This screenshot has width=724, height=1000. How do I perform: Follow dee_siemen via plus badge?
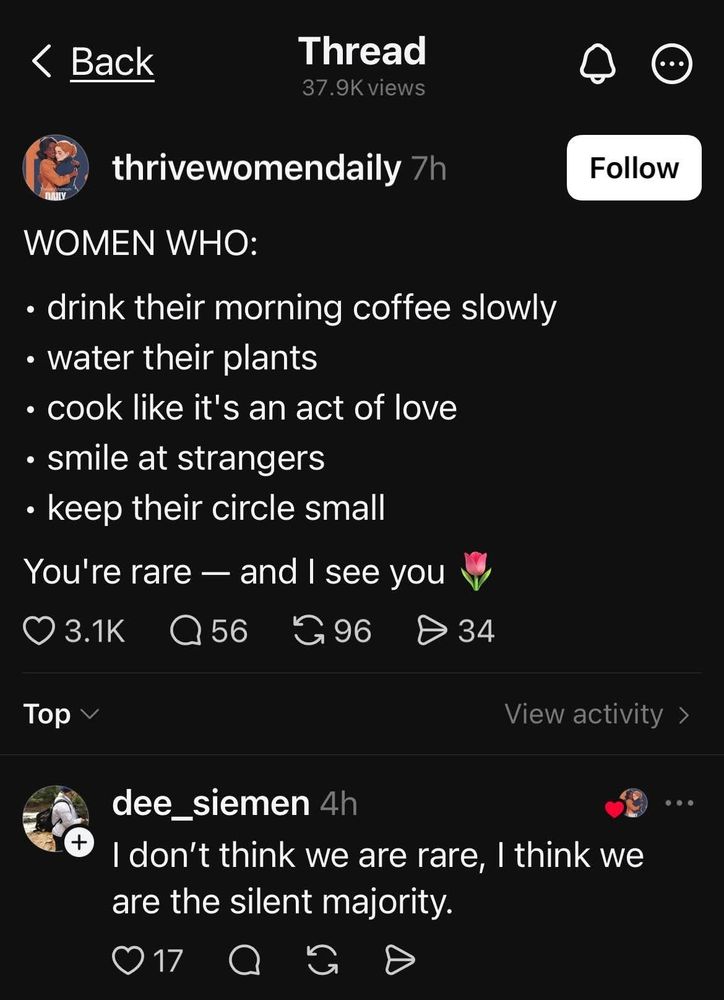click(78, 844)
